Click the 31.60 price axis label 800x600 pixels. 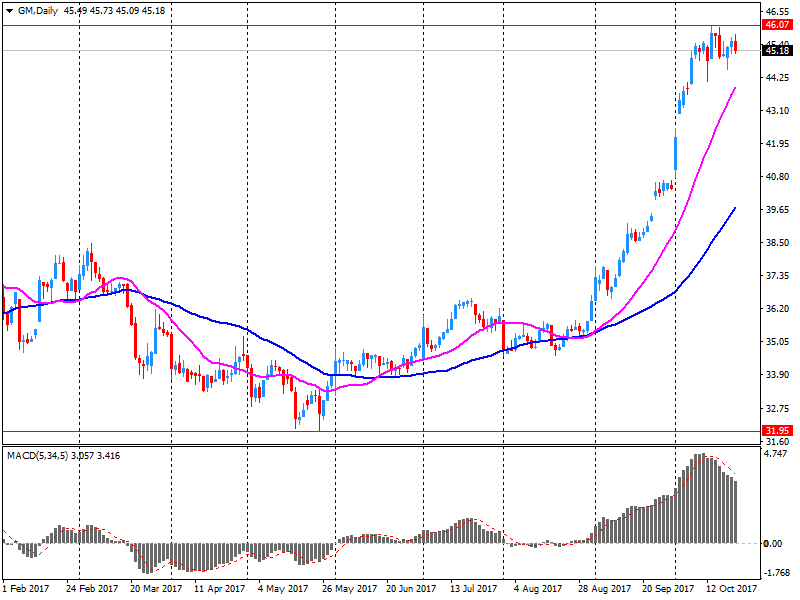(x=777, y=442)
